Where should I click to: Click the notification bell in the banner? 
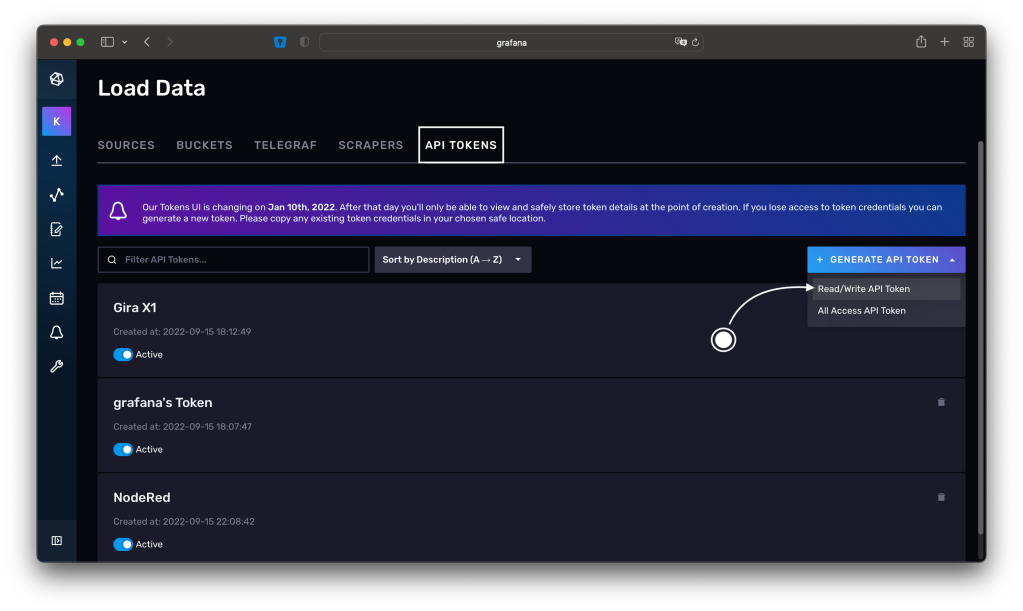(x=119, y=210)
